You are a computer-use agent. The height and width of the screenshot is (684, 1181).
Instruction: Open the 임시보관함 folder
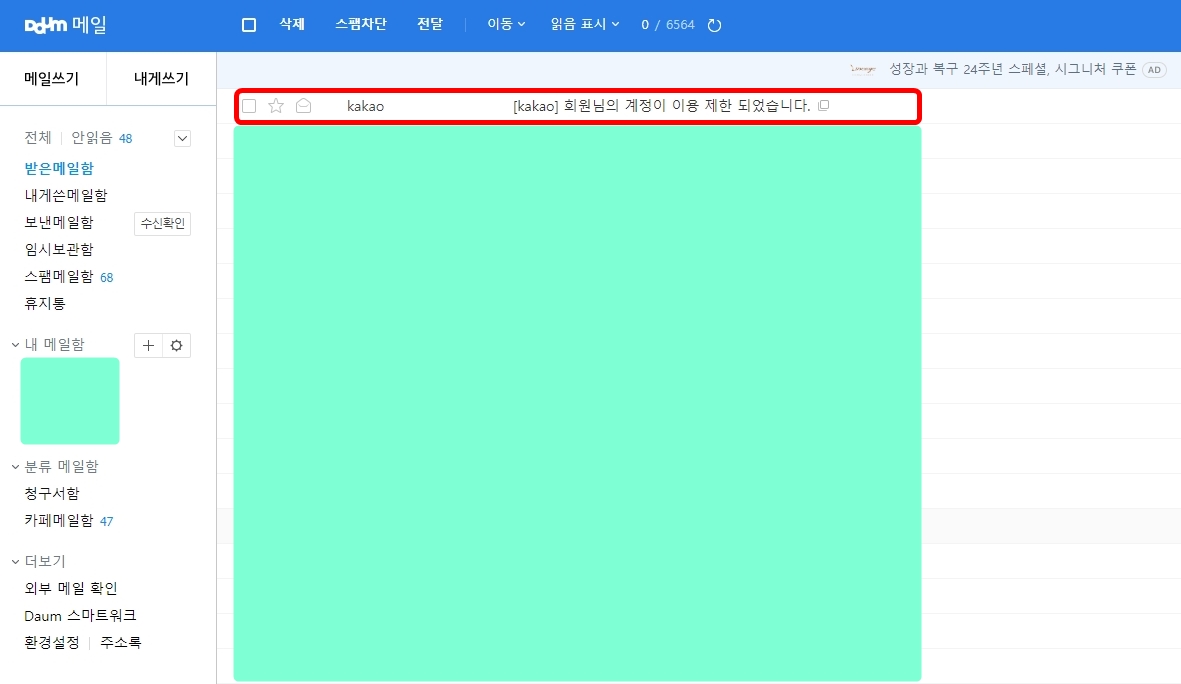(59, 249)
